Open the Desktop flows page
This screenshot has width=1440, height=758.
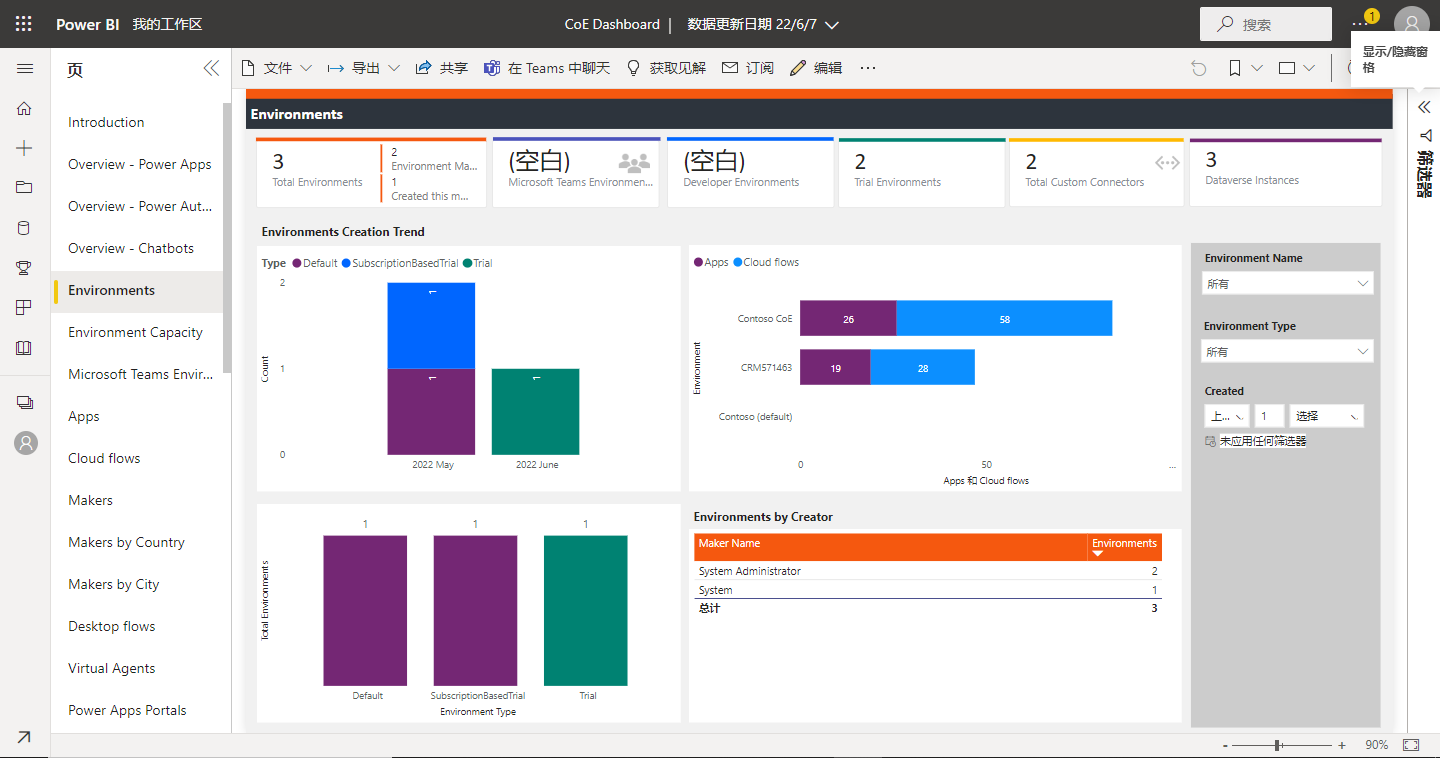(x=111, y=626)
